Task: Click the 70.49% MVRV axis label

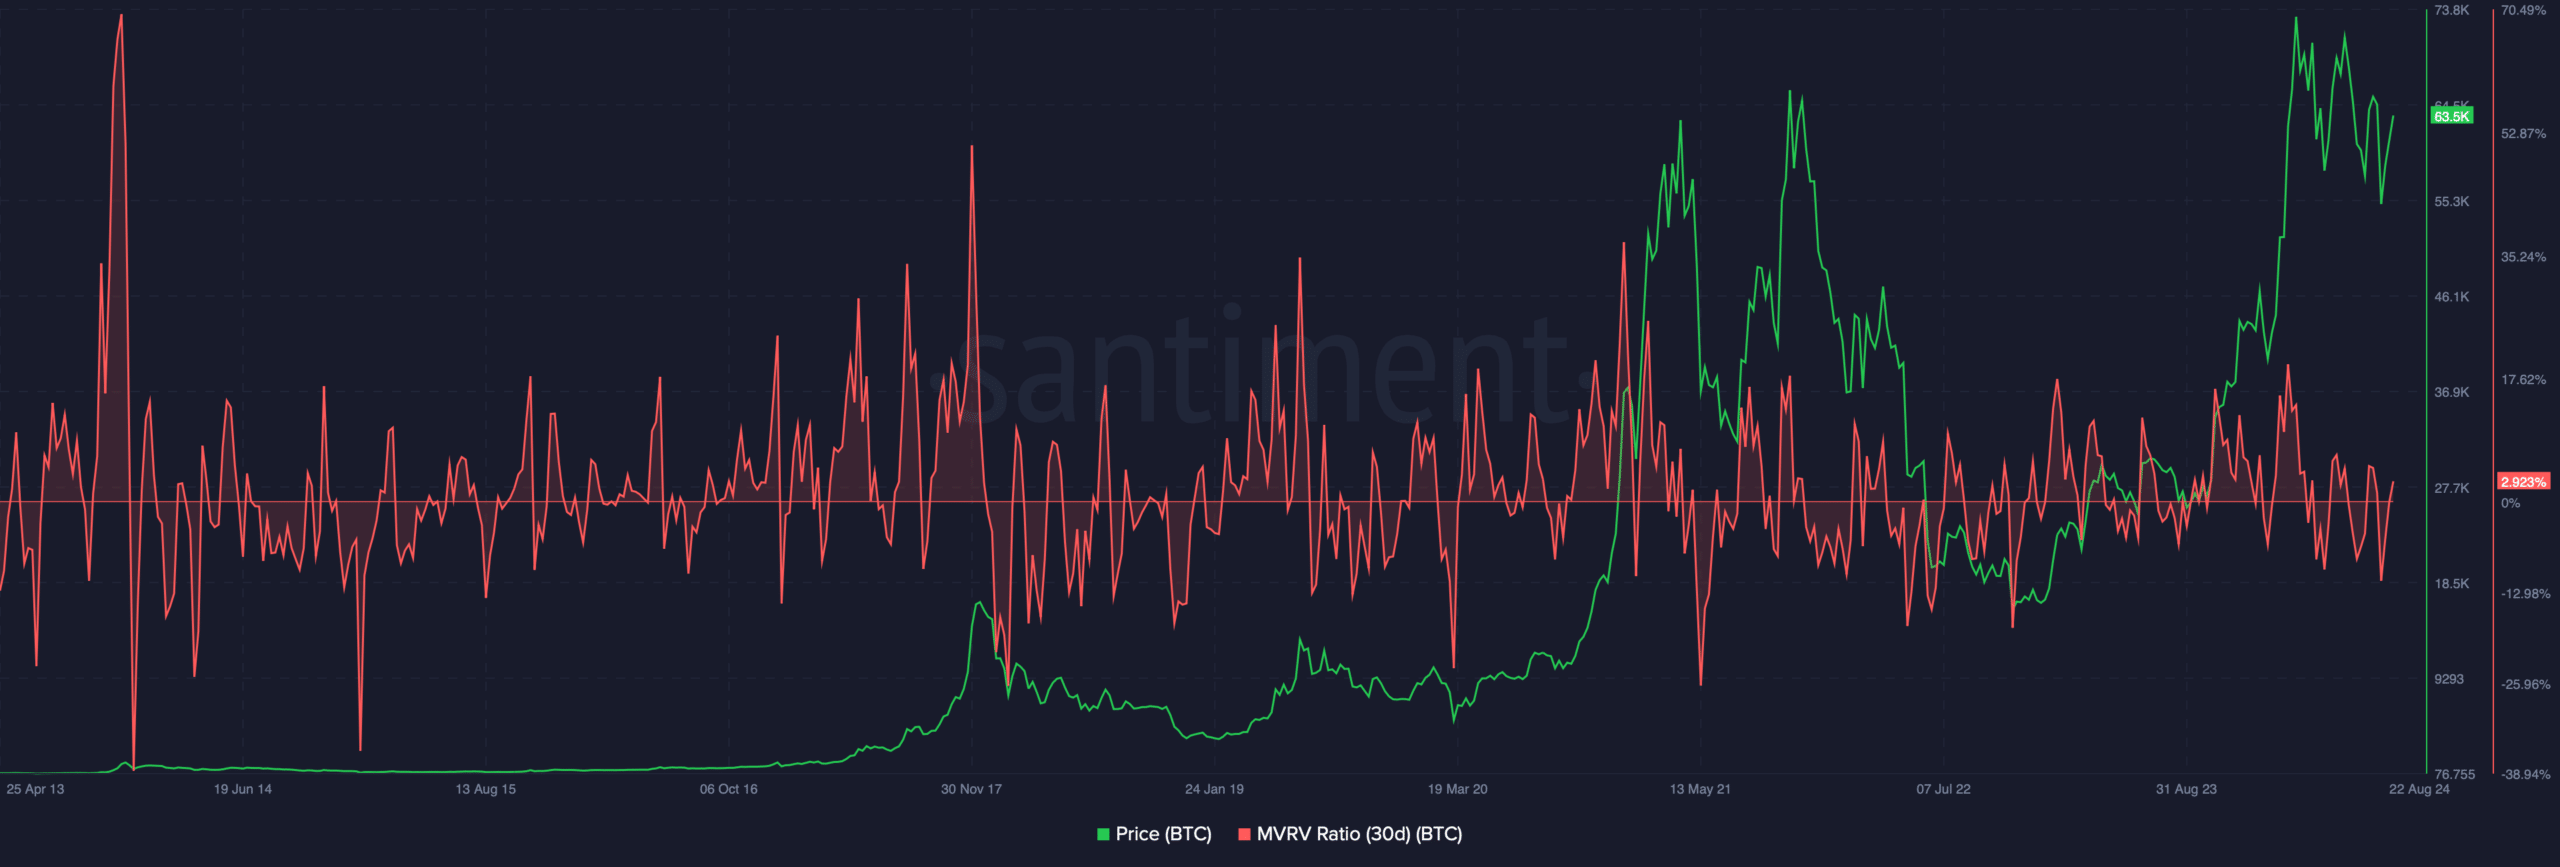Action: click(2524, 10)
